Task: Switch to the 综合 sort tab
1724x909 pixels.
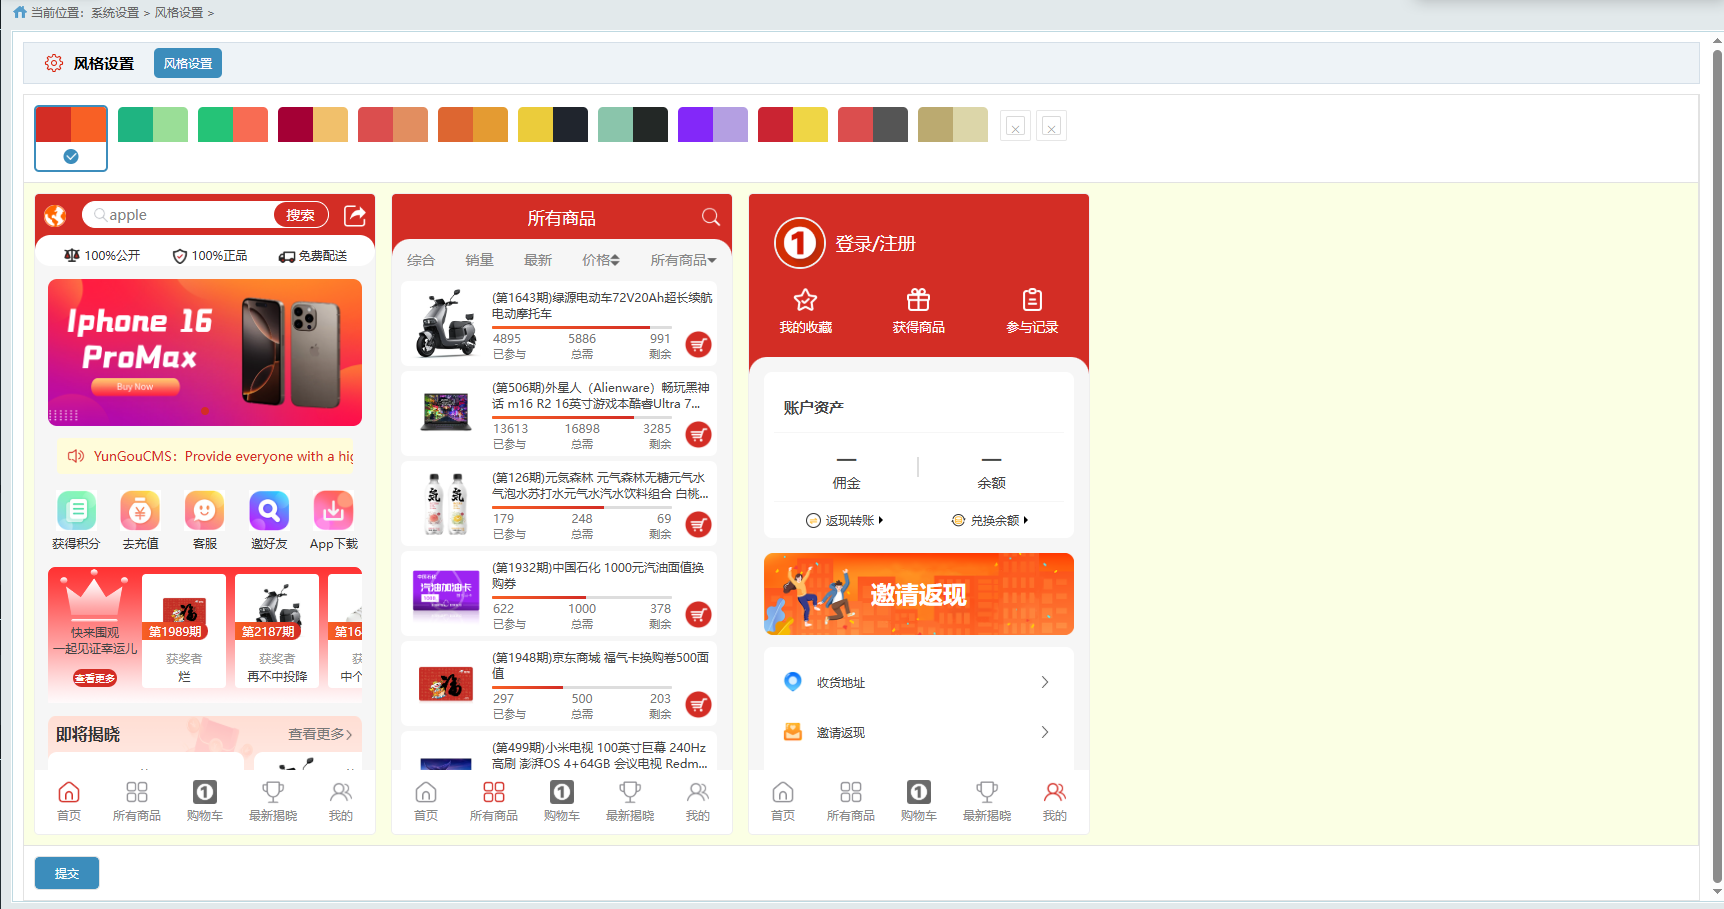Action: [x=421, y=260]
